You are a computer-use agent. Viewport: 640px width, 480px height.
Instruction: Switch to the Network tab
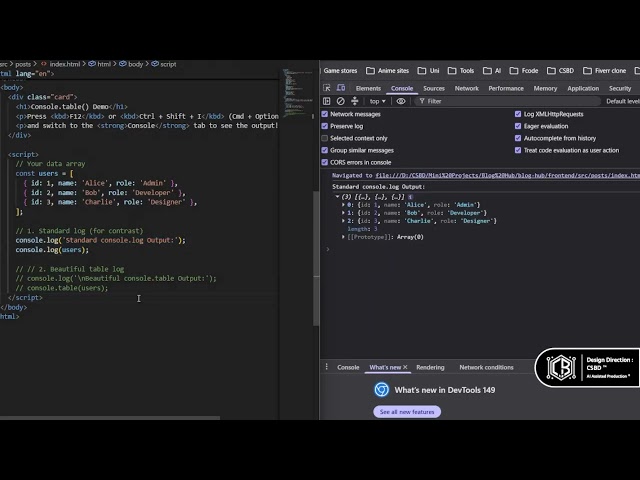pyautogui.click(x=467, y=88)
